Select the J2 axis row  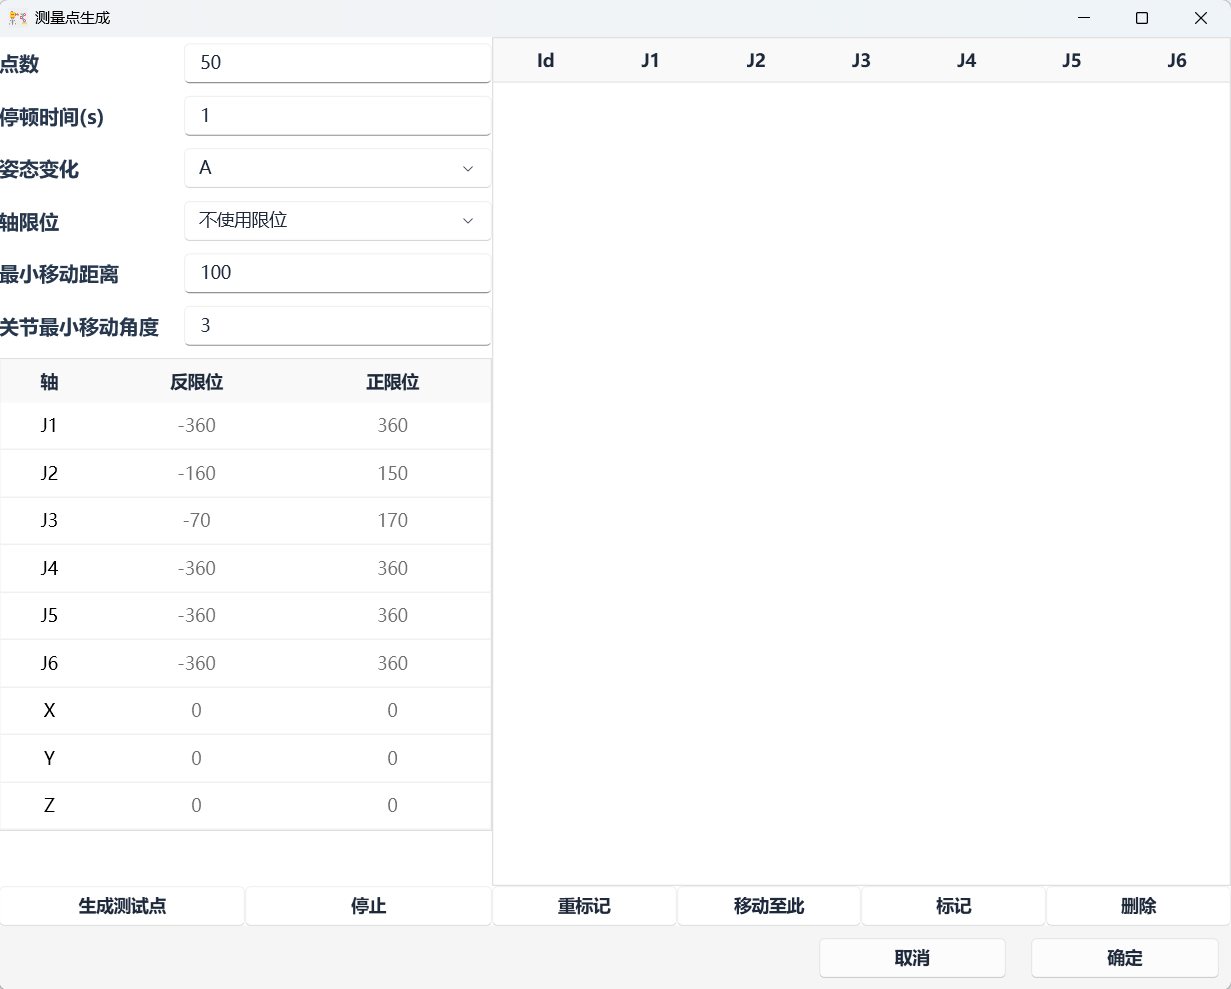[x=49, y=474]
